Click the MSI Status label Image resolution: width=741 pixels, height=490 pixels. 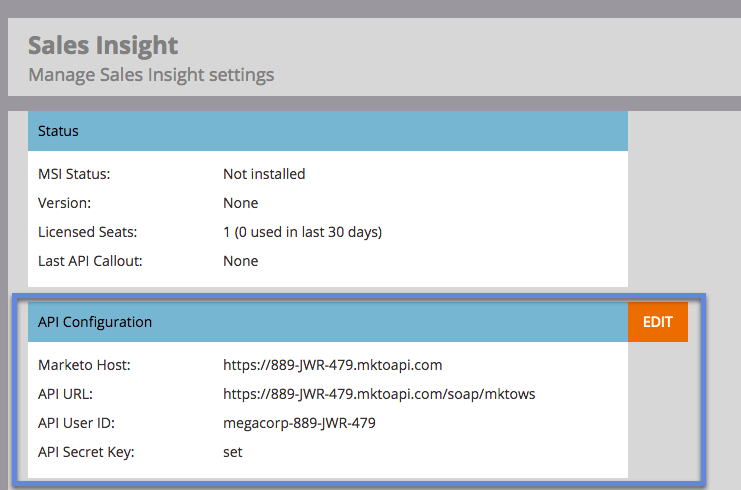pos(74,174)
